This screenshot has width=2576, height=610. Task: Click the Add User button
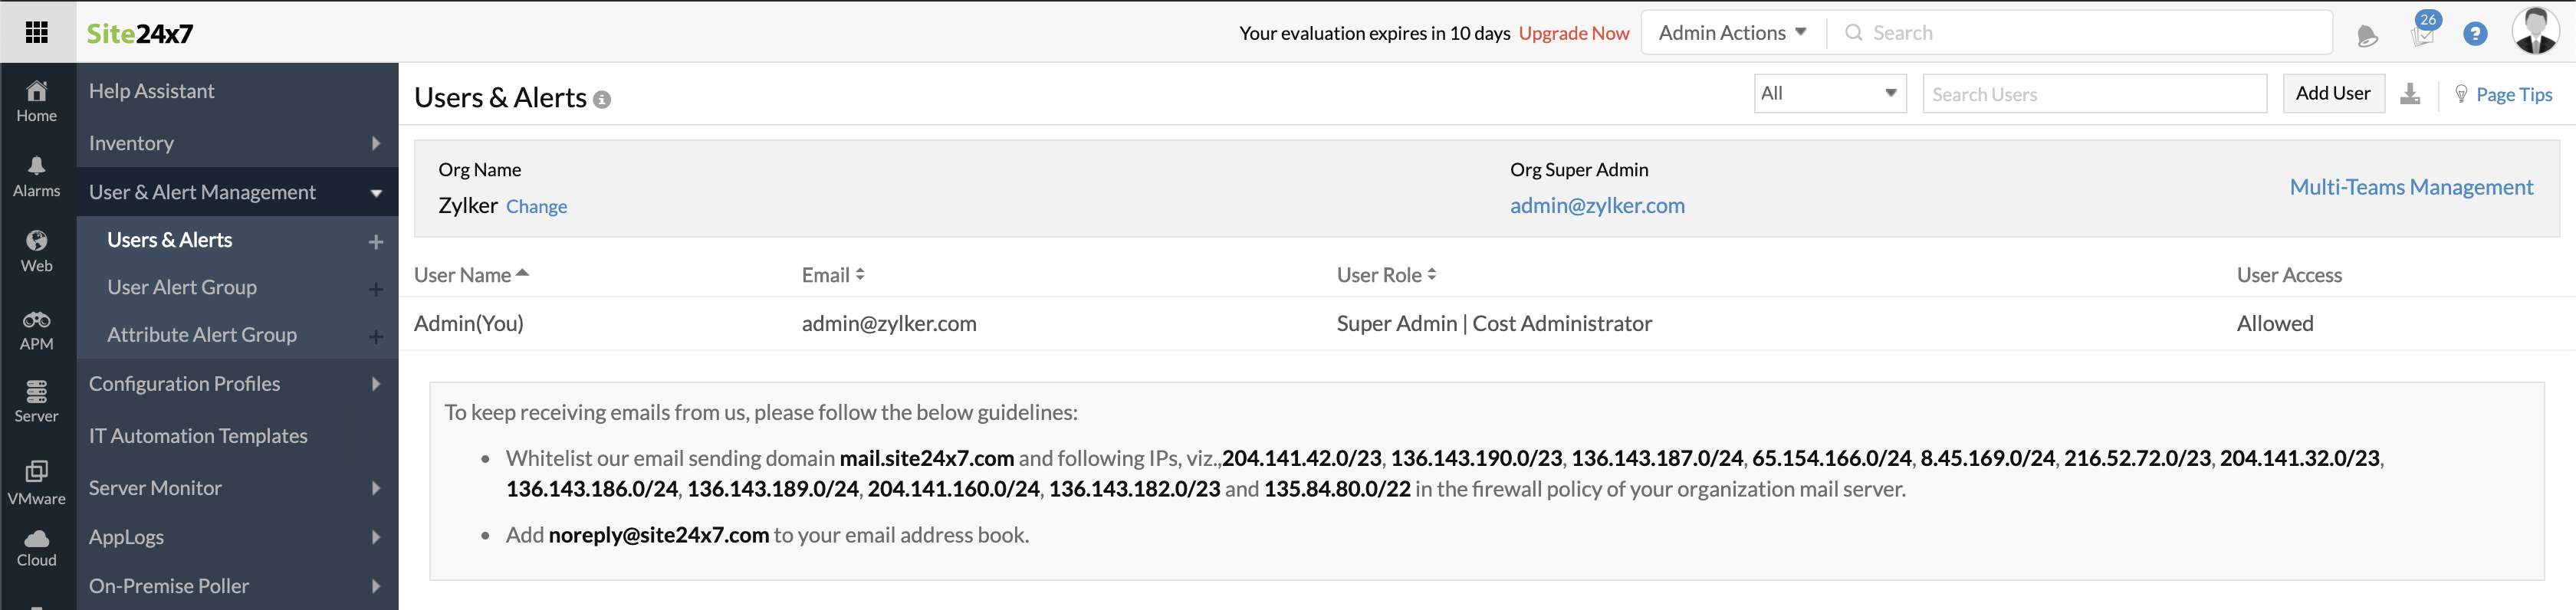pyautogui.click(x=2332, y=94)
